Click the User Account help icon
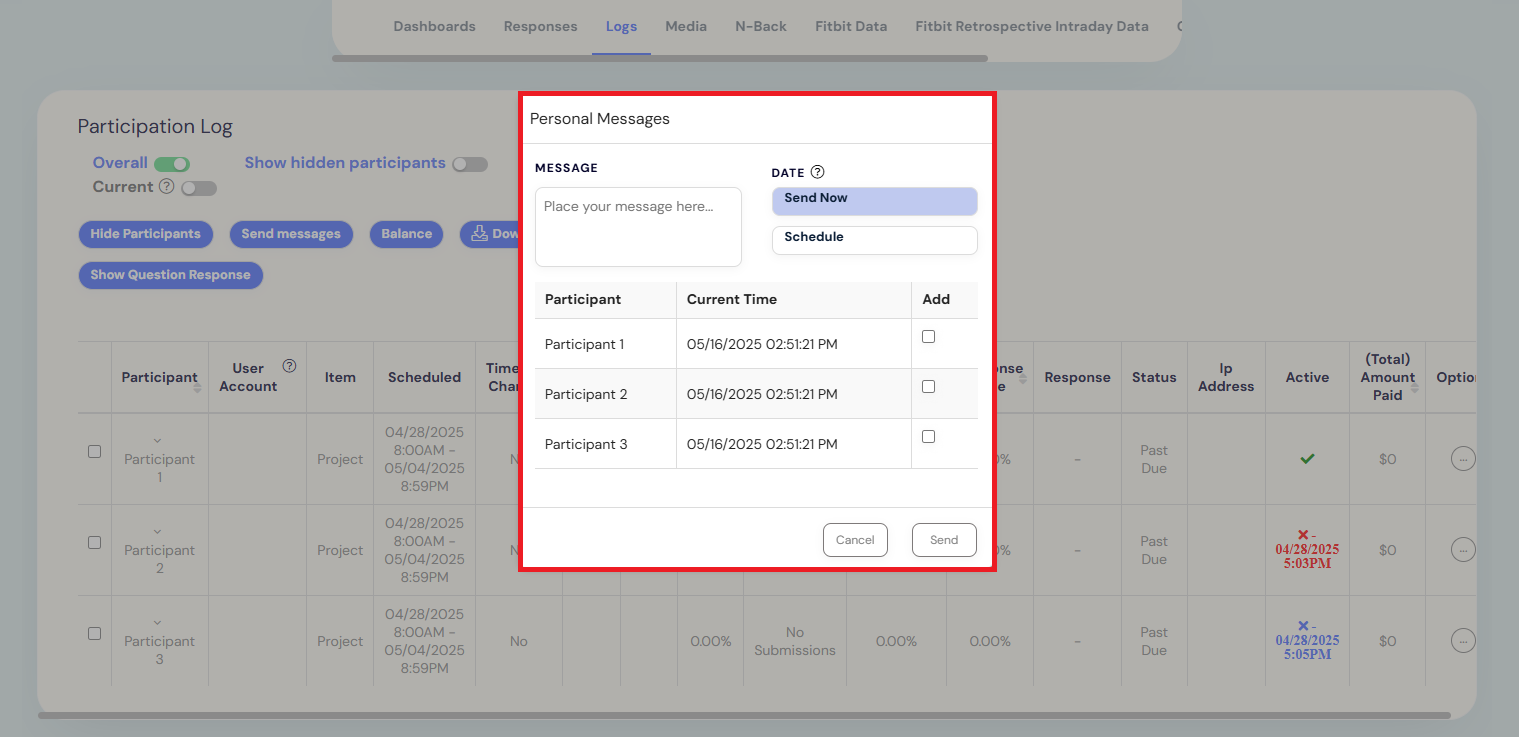 pos(289,366)
